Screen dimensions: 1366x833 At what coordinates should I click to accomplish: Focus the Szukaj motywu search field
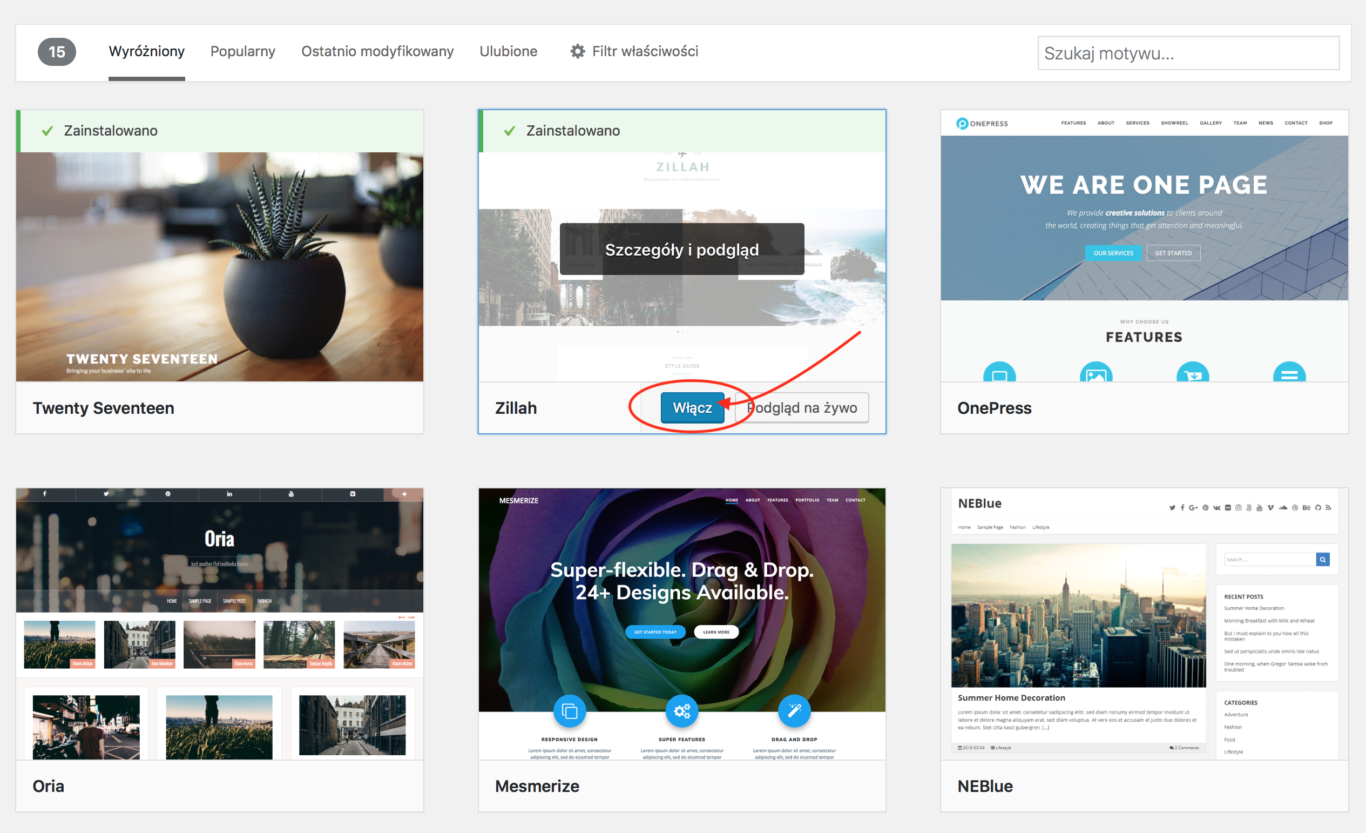(x=1189, y=53)
